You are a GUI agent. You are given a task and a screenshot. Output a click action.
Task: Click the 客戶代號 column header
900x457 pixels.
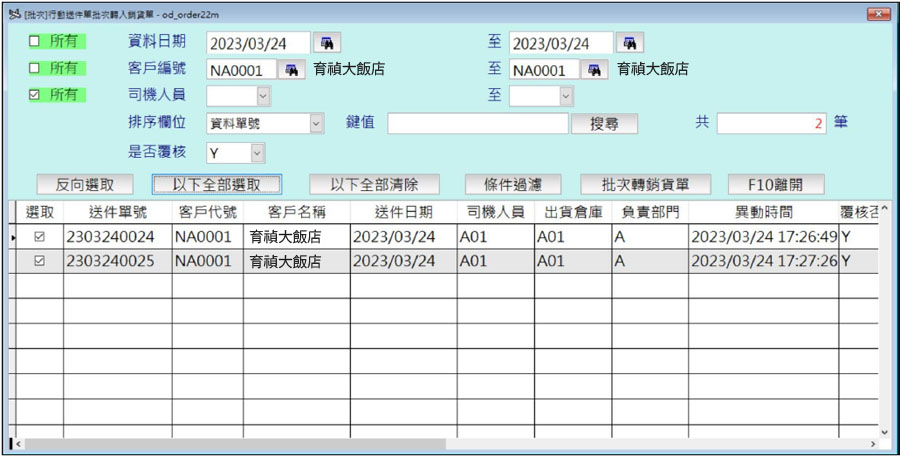(x=207, y=212)
